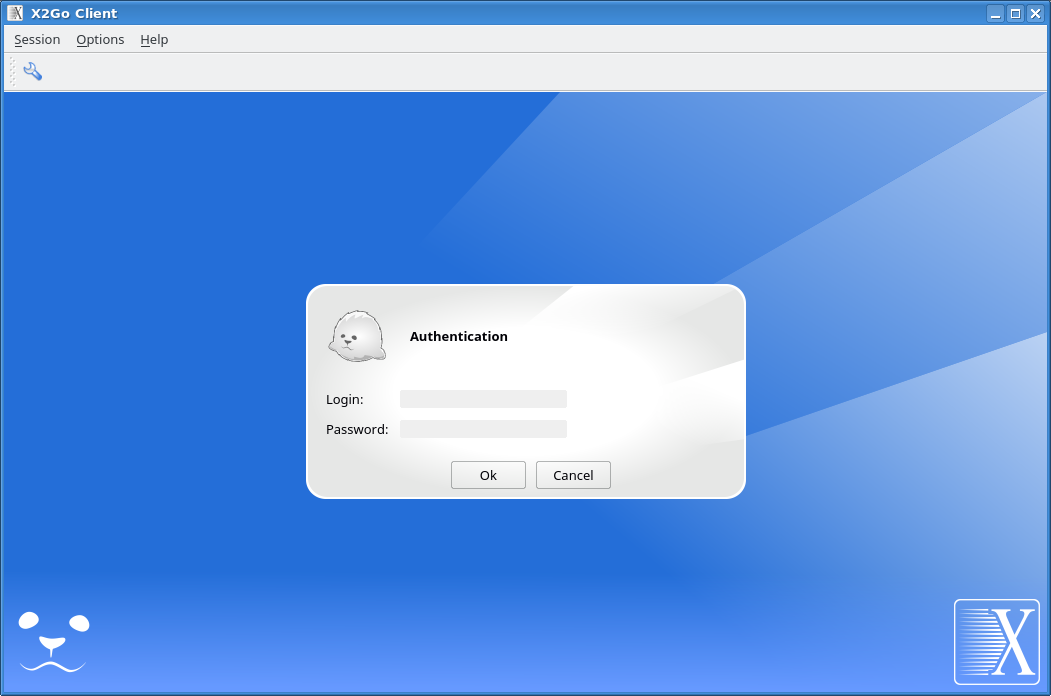Open the Session menu
1051x696 pixels.
point(37,40)
